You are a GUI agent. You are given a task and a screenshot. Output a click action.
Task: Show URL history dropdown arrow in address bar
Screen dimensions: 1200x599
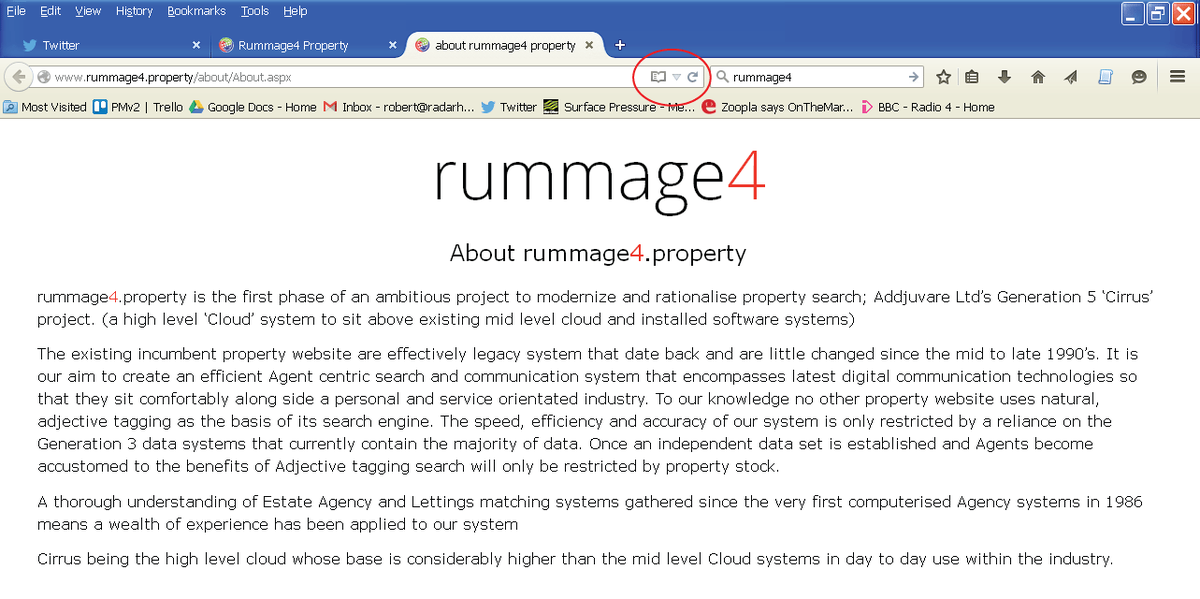coord(676,77)
